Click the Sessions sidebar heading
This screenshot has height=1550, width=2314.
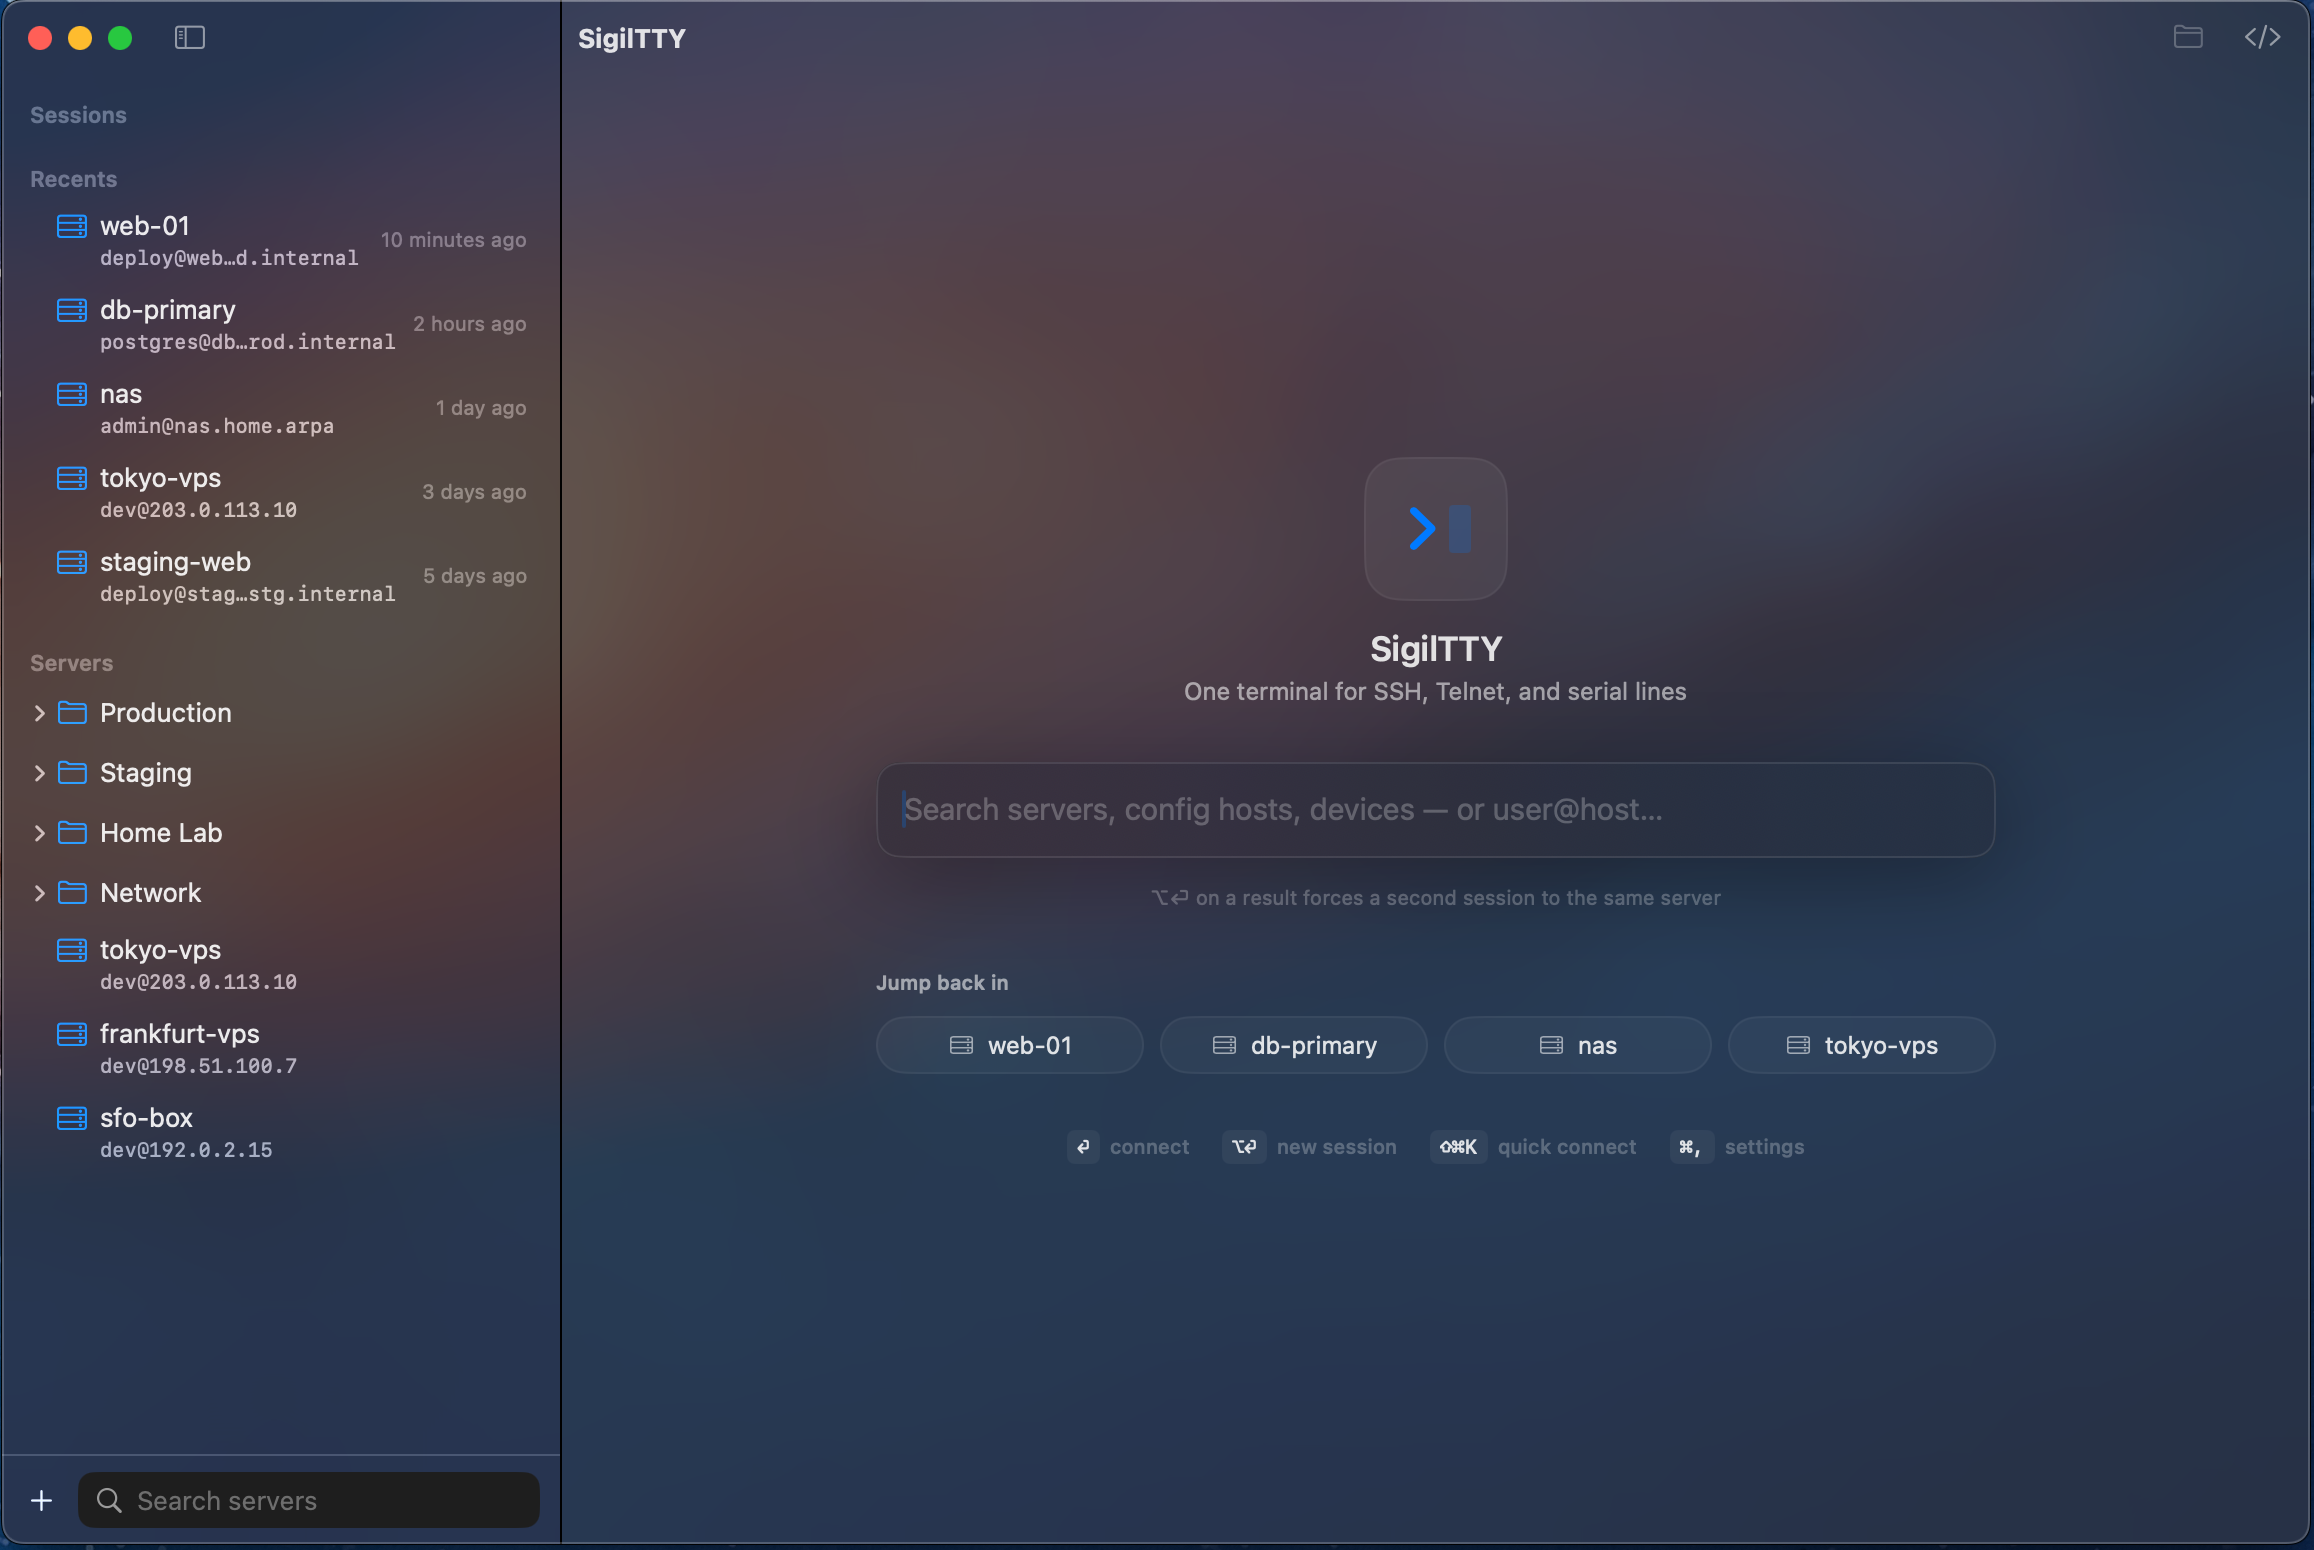pyautogui.click(x=78, y=115)
